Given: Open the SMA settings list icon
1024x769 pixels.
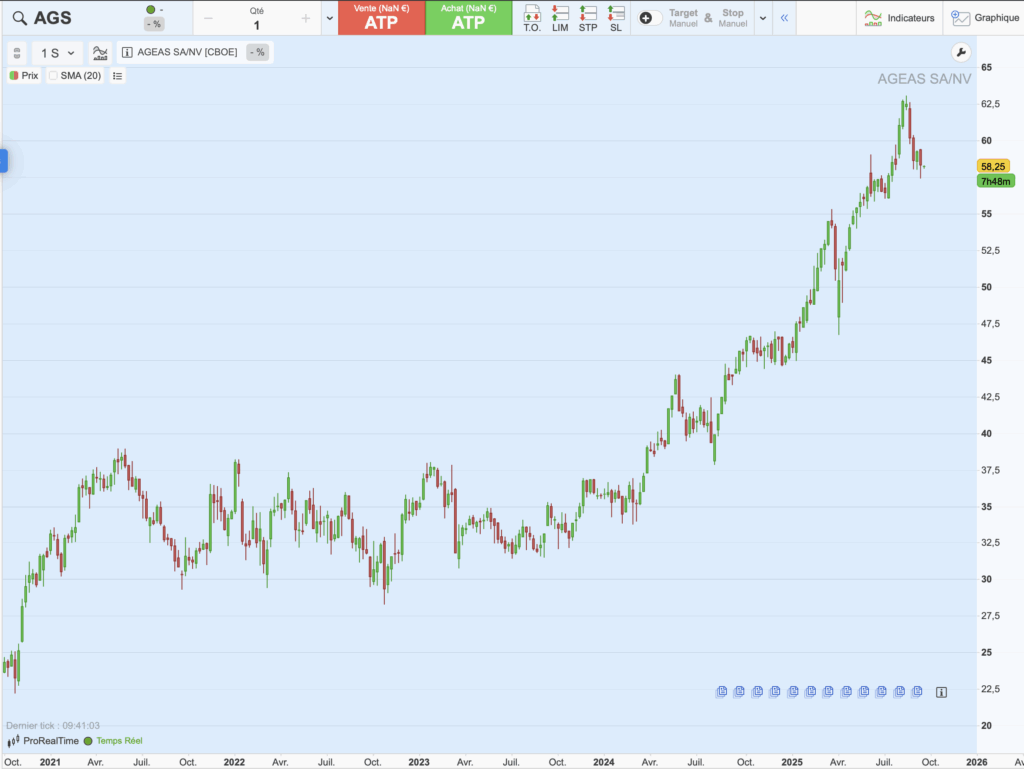Looking at the screenshot, I should coord(117,76).
